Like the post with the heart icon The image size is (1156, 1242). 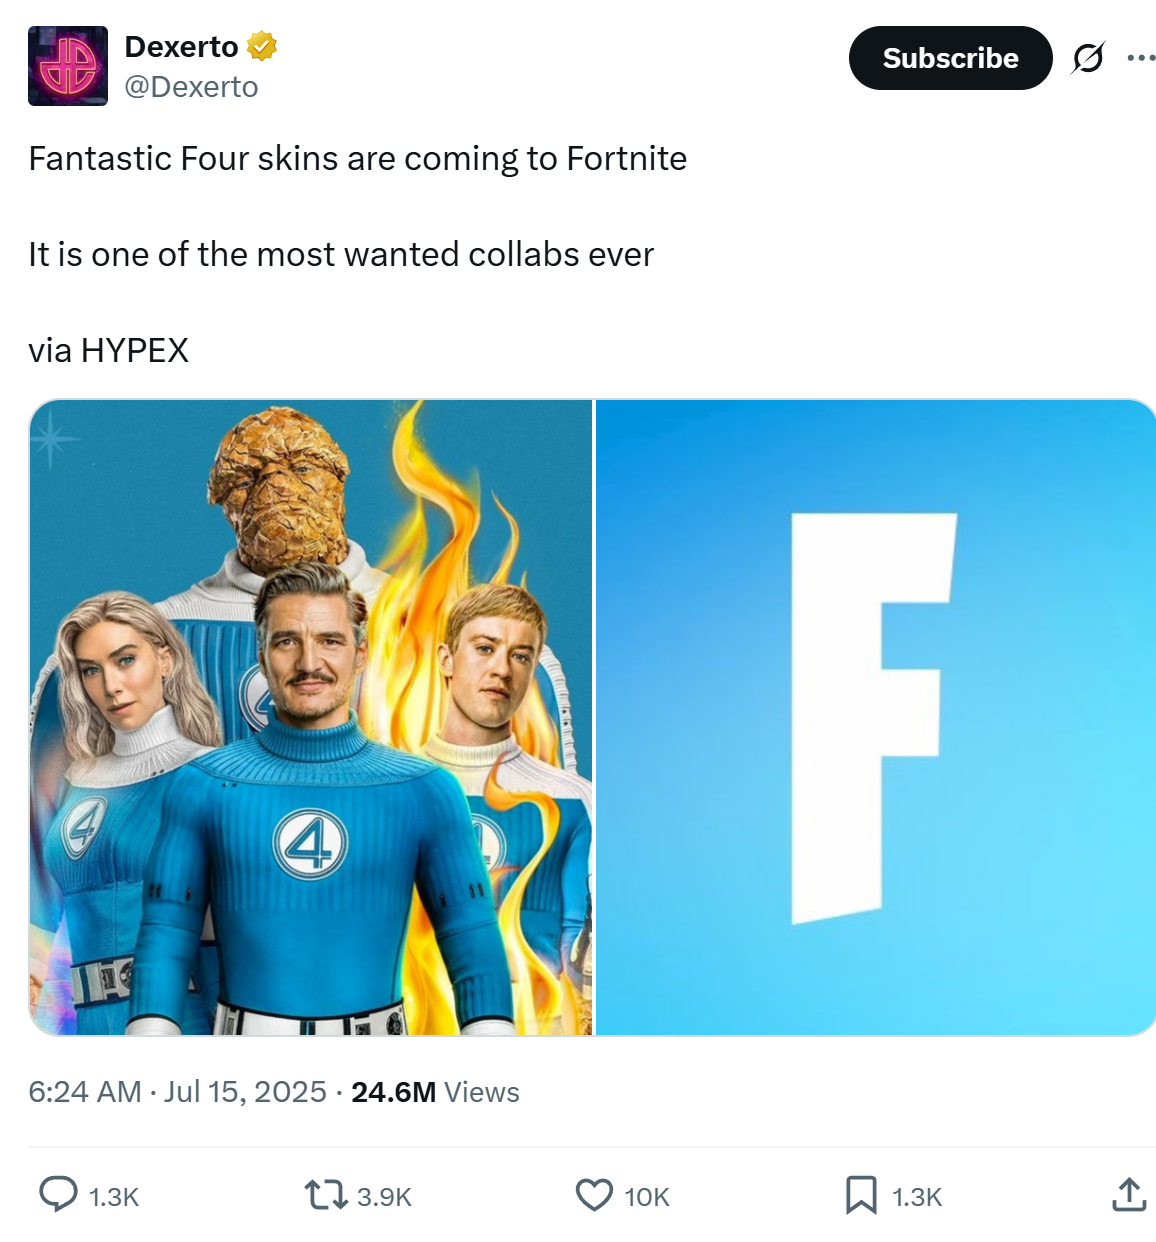tap(594, 1194)
